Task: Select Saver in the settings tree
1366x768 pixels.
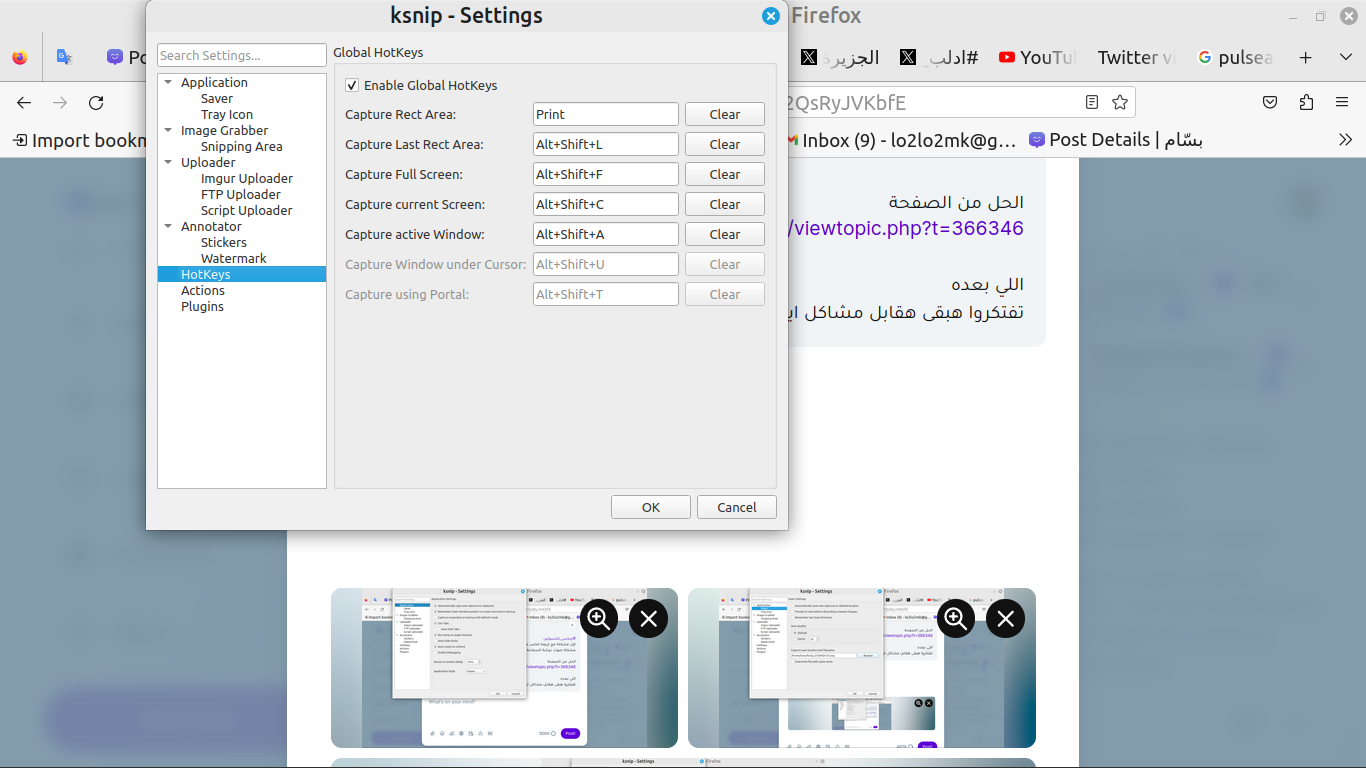Action: [x=217, y=98]
